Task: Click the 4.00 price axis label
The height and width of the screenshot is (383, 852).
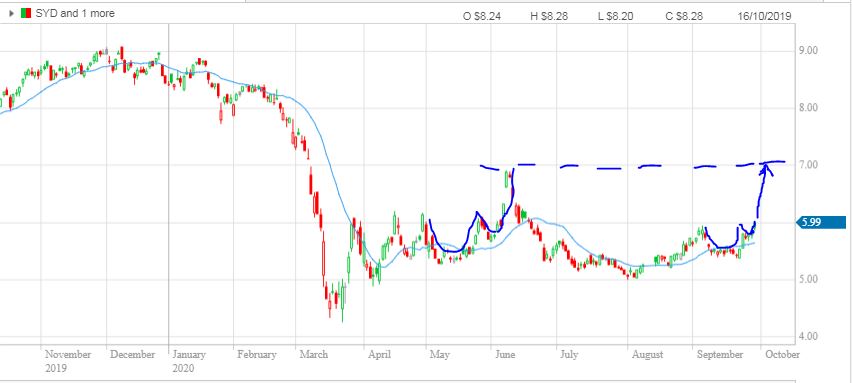Action: point(810,336)
